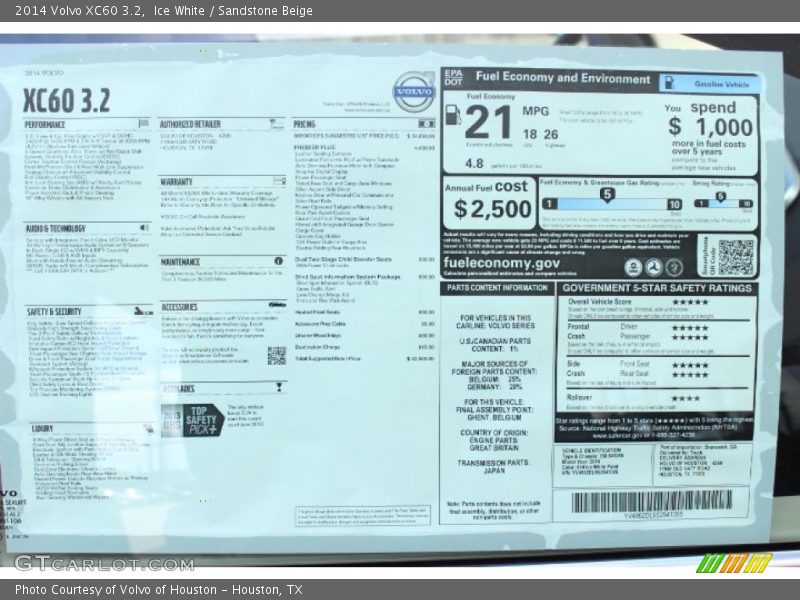This screenshot has height=600, width=800.
Task: Click the 5 marker on Smog Rating bar
Action: click(720, 196)
